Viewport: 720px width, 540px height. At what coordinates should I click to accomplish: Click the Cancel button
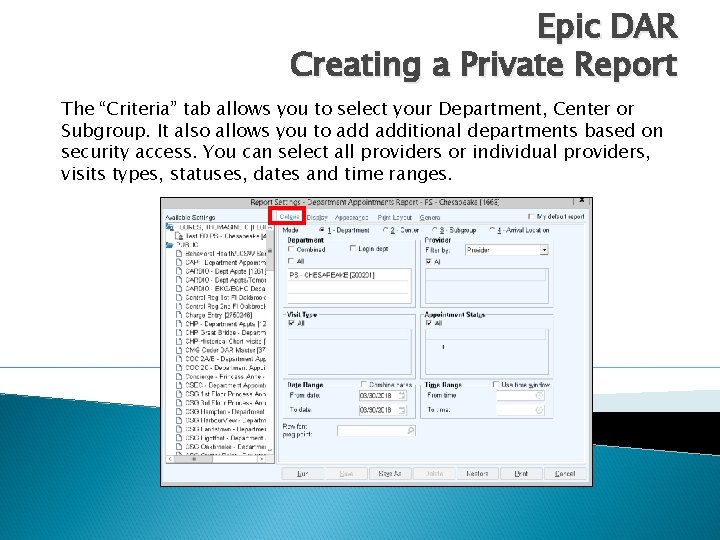point(565,473)
